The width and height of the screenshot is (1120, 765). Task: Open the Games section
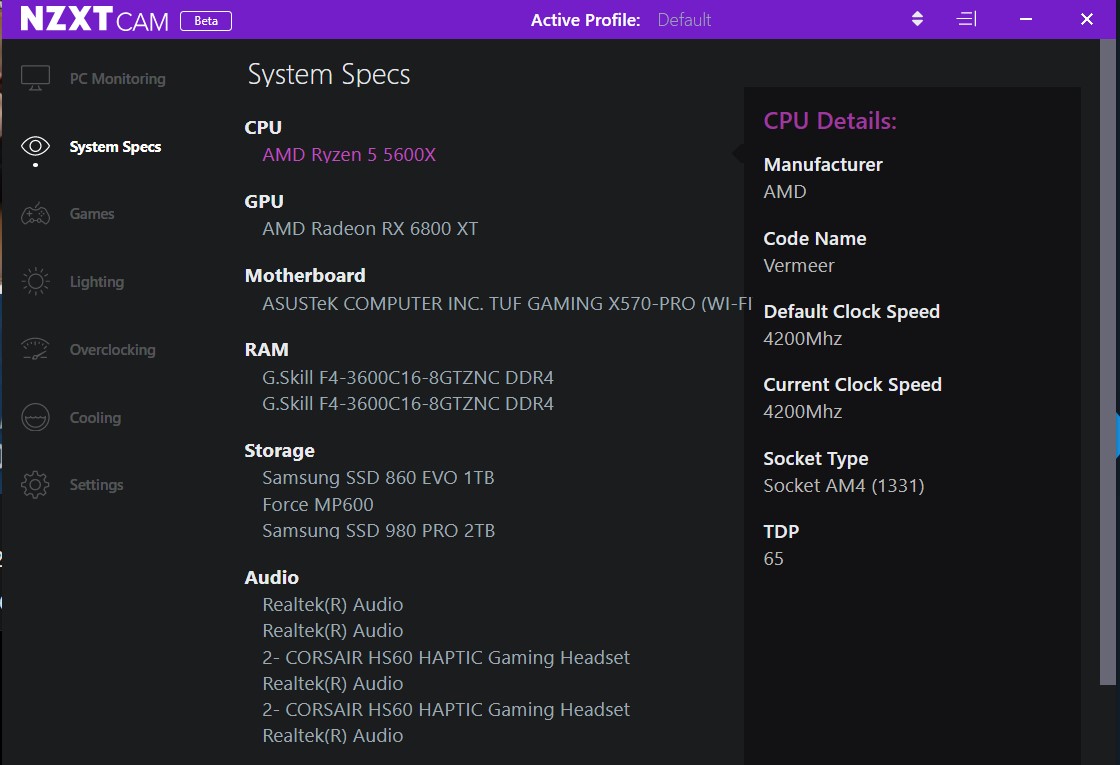(x=91, y=214)
